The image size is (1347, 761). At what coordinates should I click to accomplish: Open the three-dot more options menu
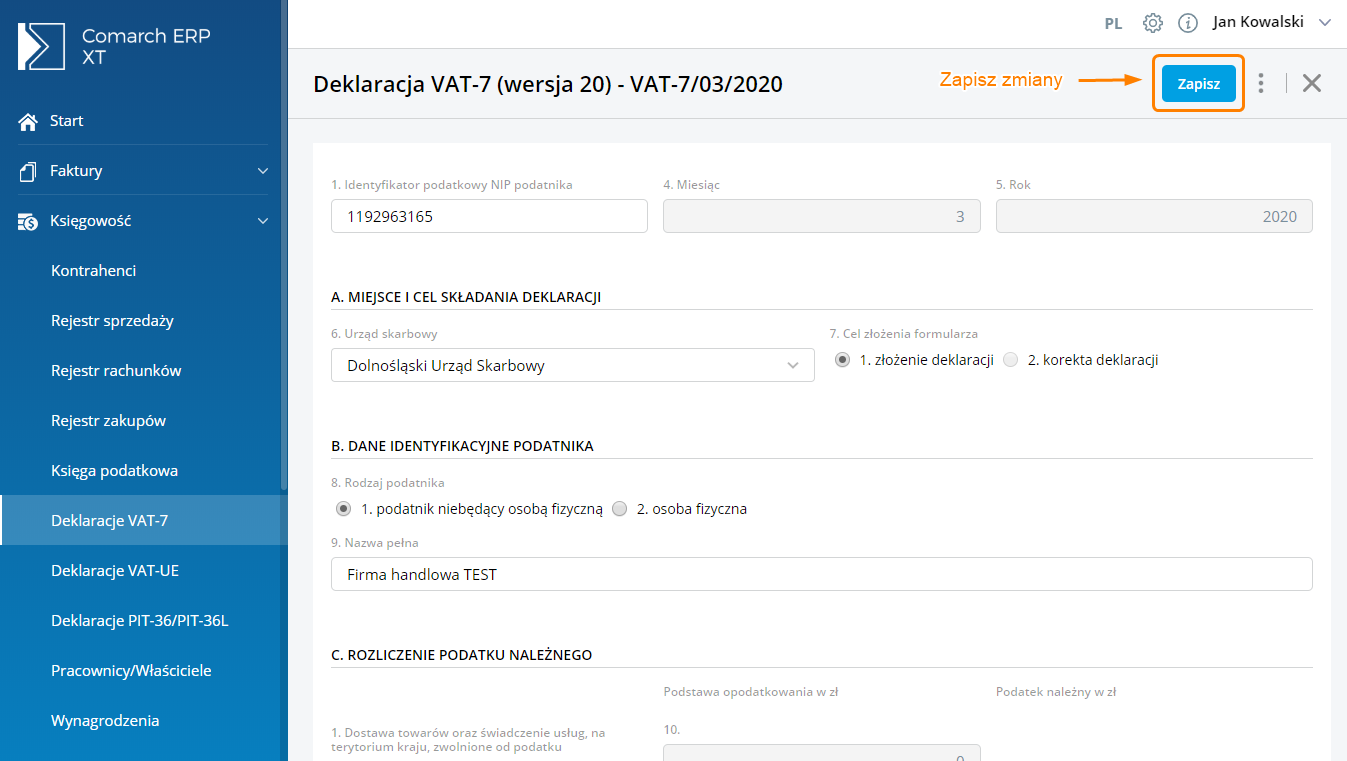pyautogui.click(x=1261, y=83)
